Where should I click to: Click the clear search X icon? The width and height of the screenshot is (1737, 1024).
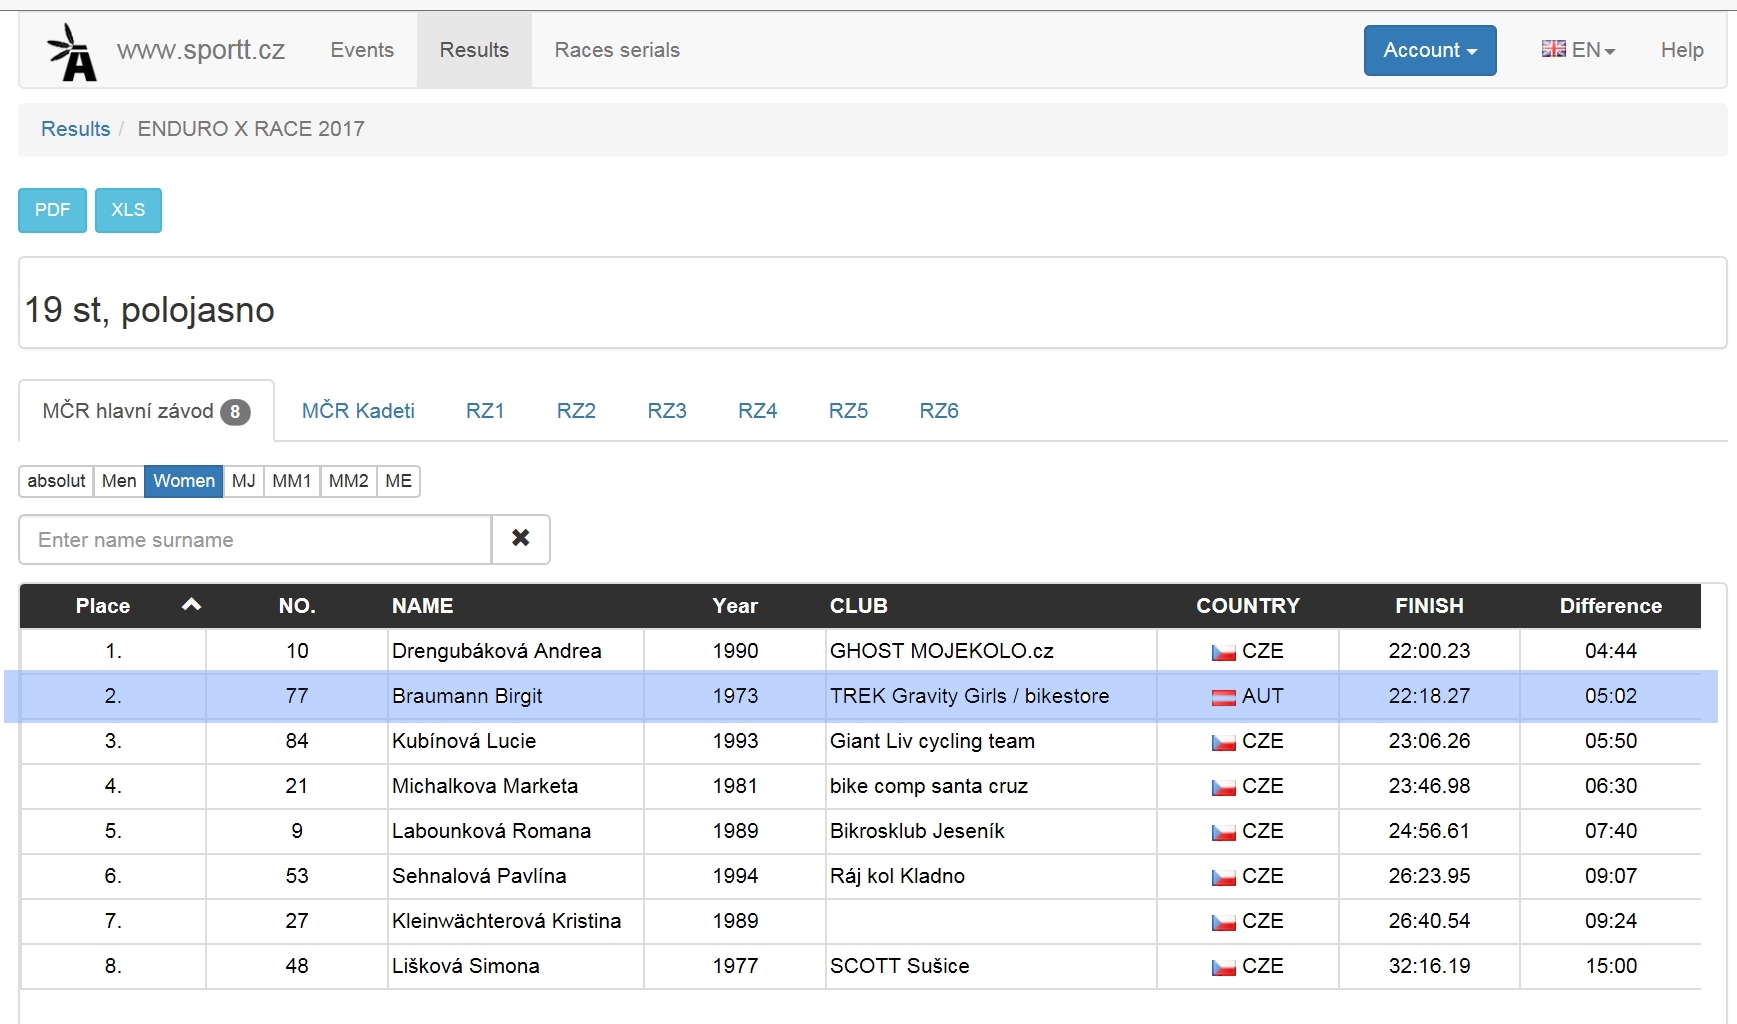(x=520, y=539)
